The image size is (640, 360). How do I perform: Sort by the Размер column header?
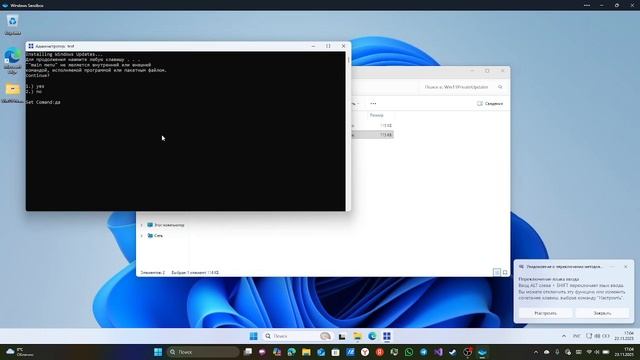[376, 116]
